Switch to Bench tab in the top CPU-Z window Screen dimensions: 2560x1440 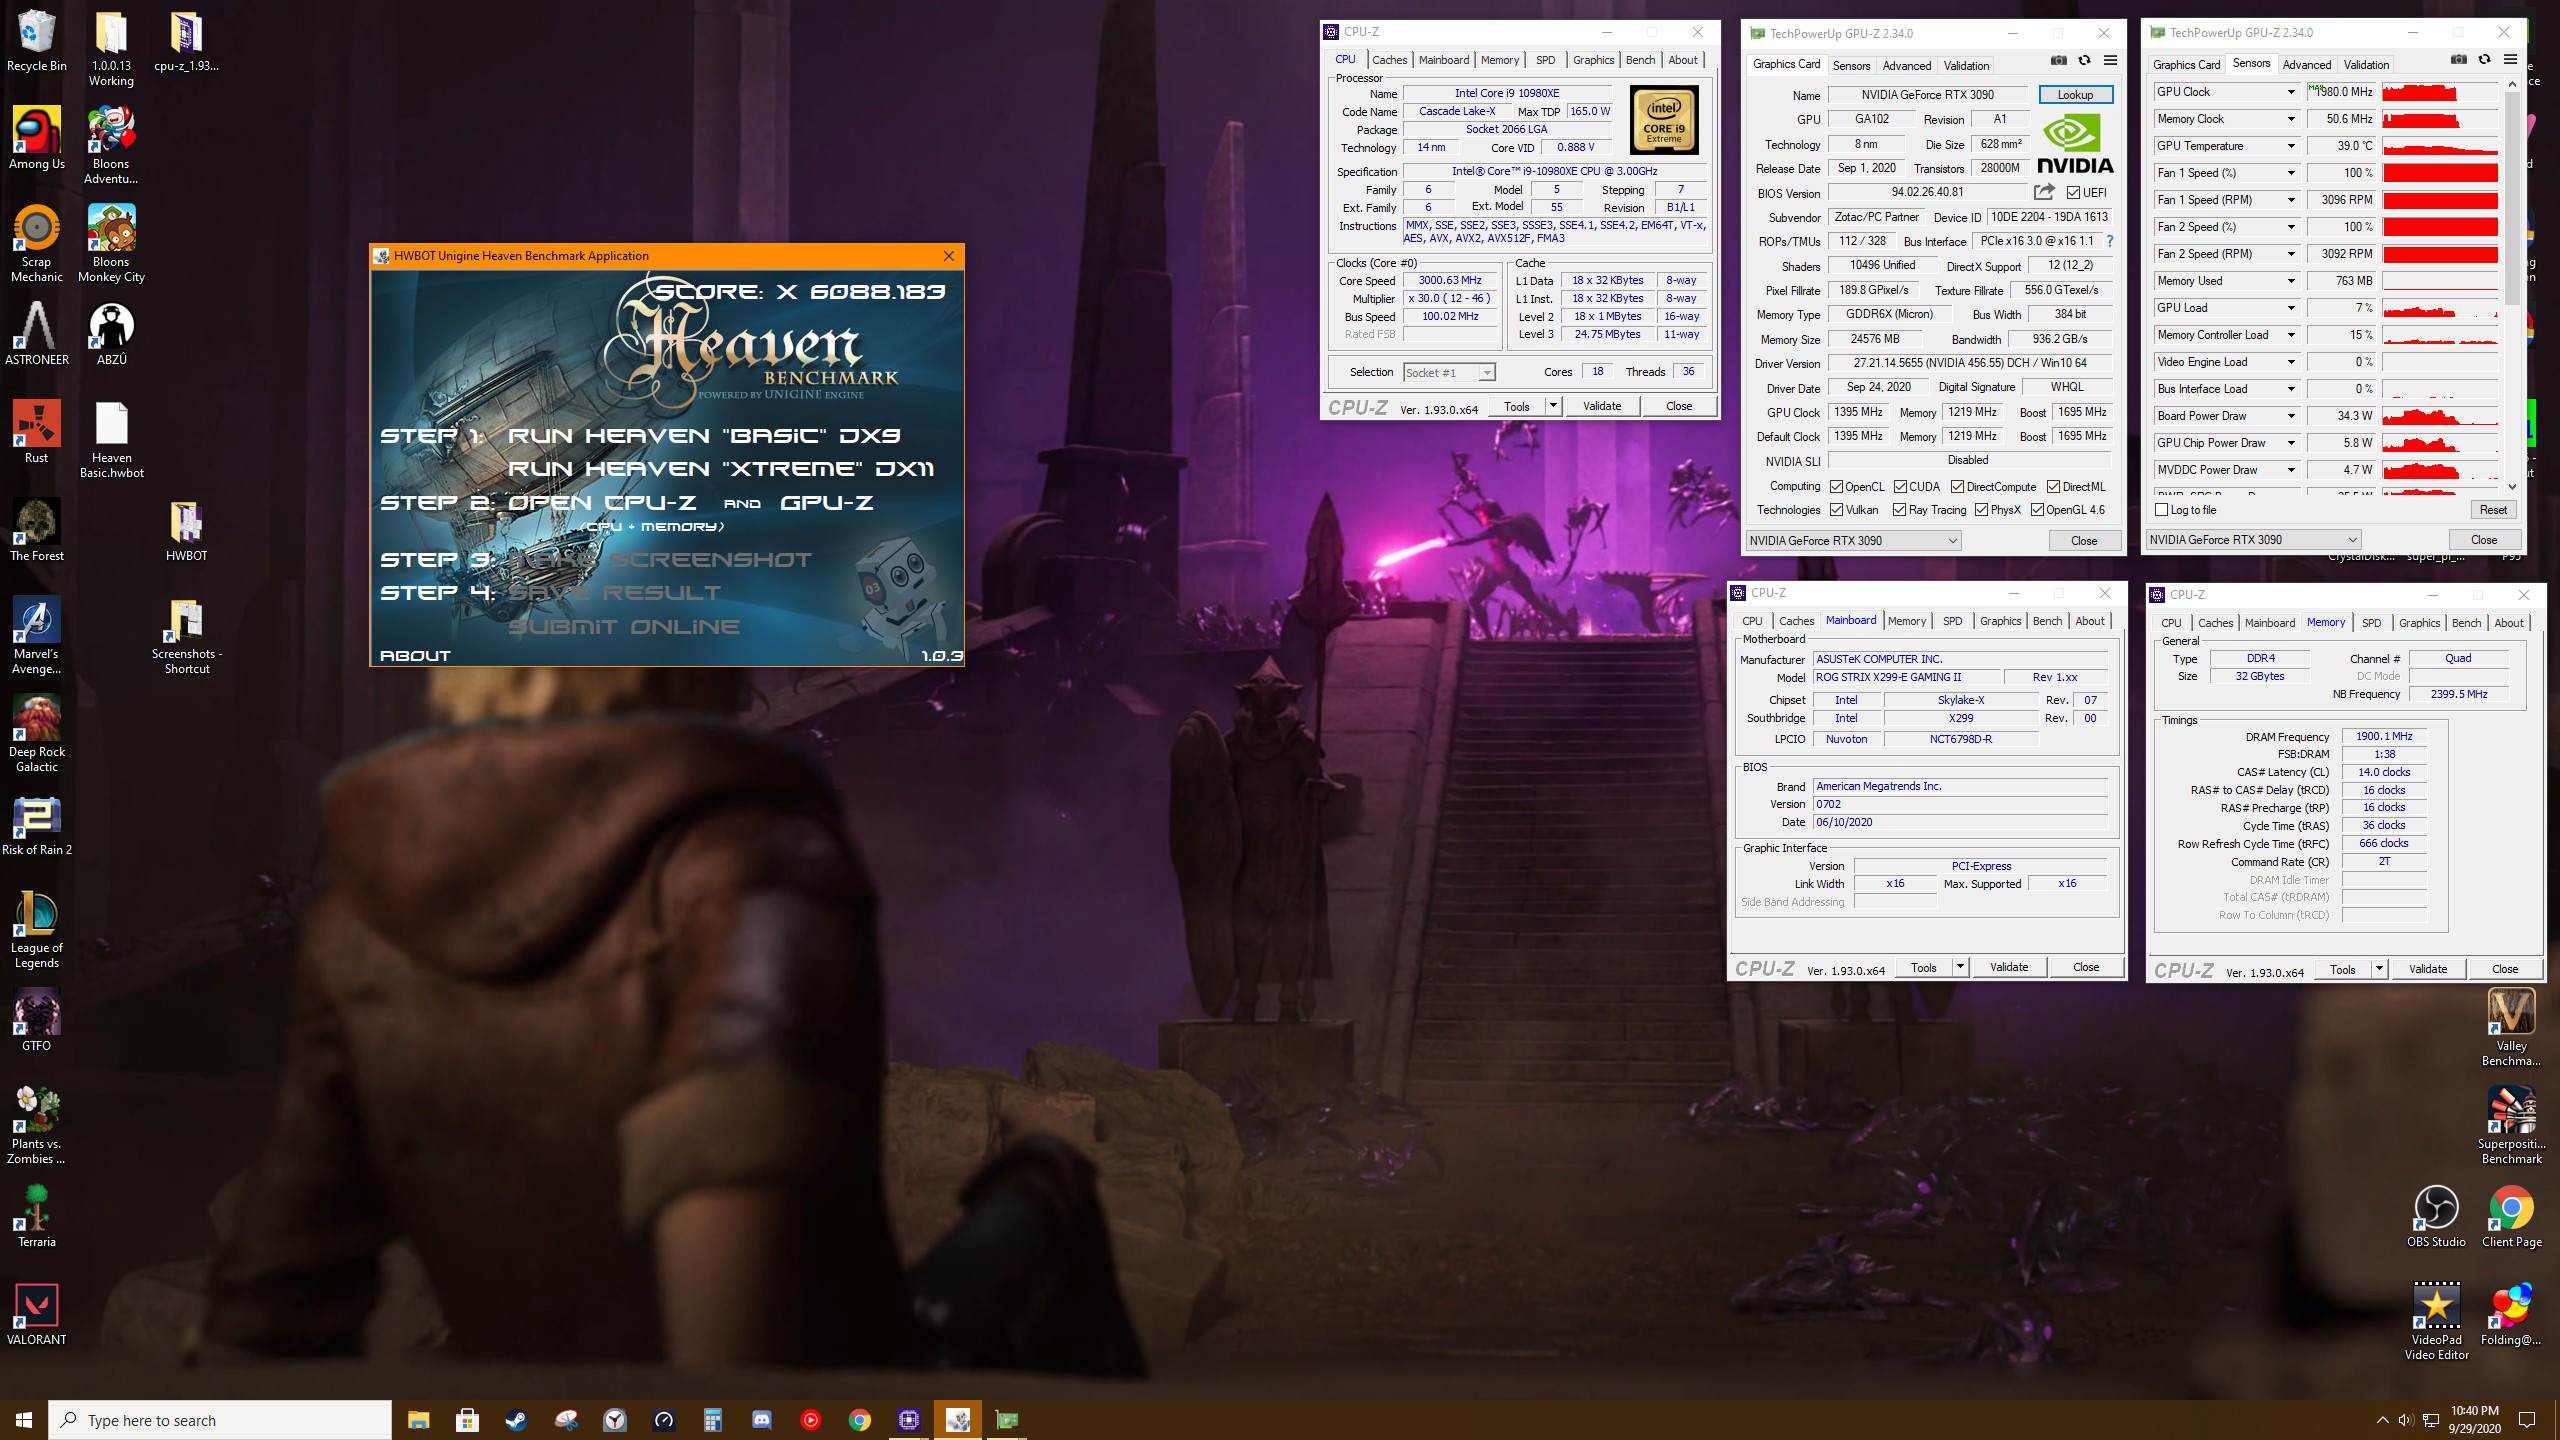pos(1640,60)
